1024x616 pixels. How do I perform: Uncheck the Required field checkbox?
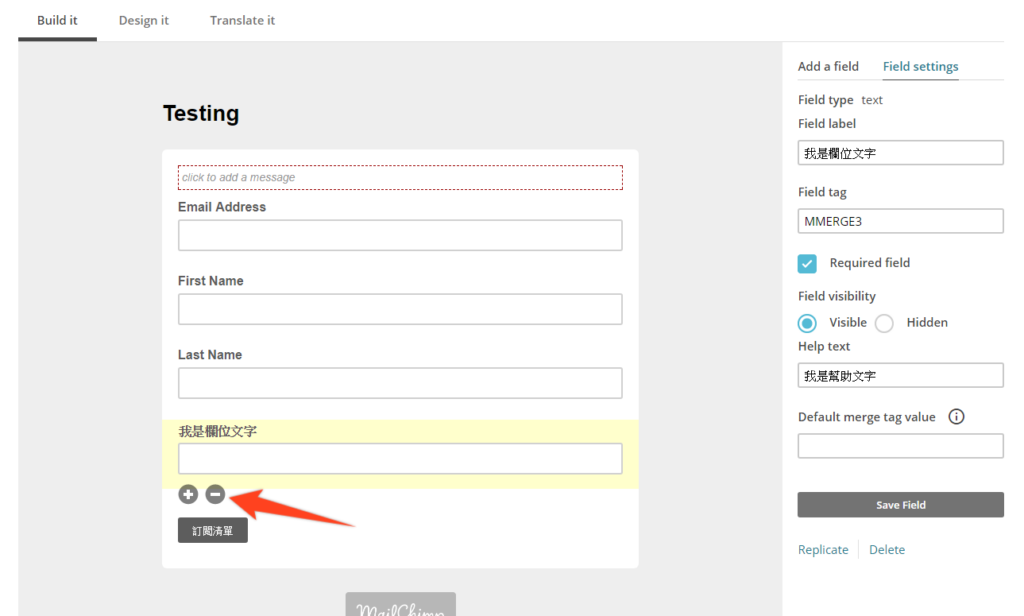point(807,263)
